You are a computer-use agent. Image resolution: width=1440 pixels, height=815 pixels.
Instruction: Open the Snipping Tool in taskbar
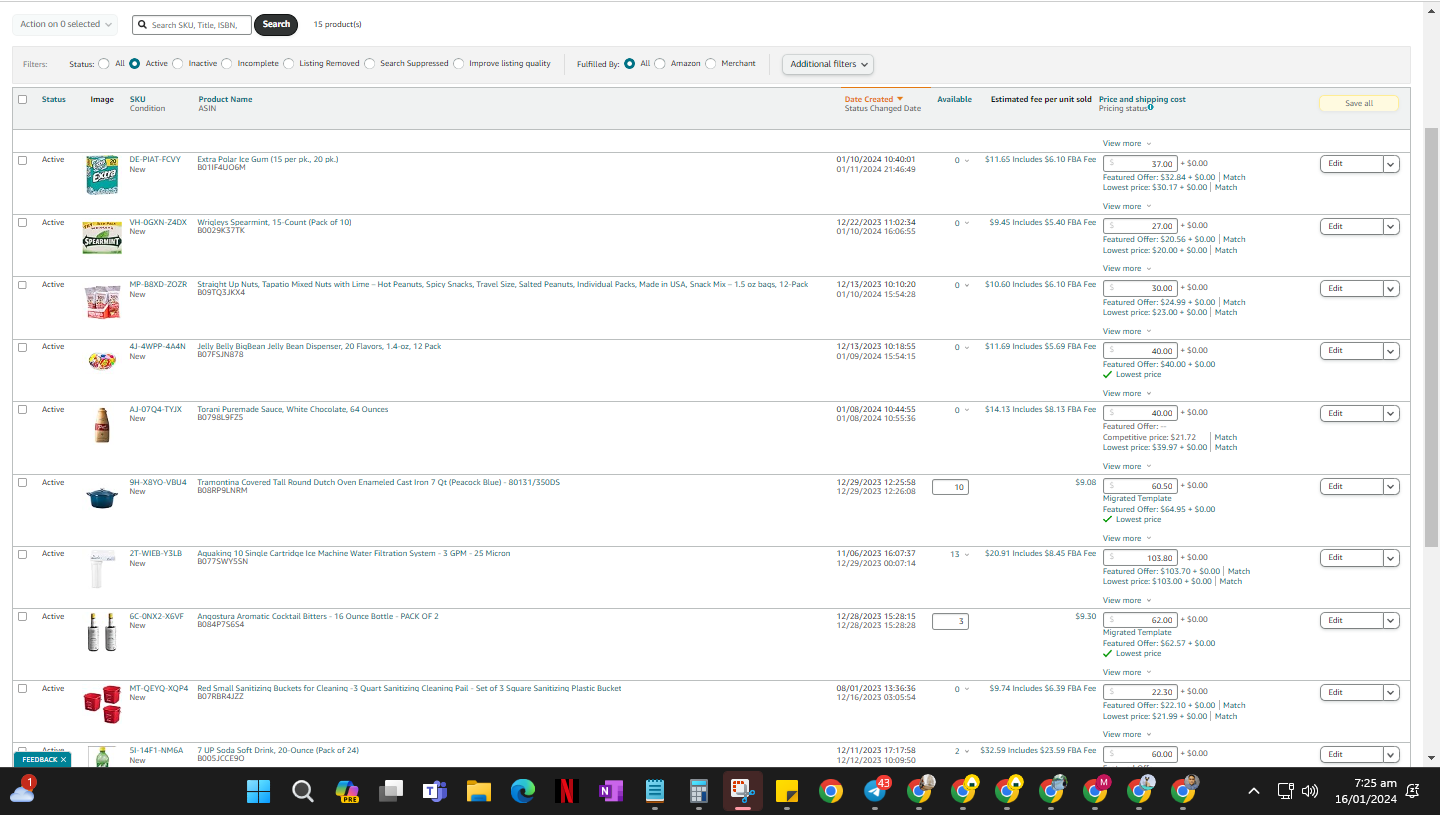[742, 792]
